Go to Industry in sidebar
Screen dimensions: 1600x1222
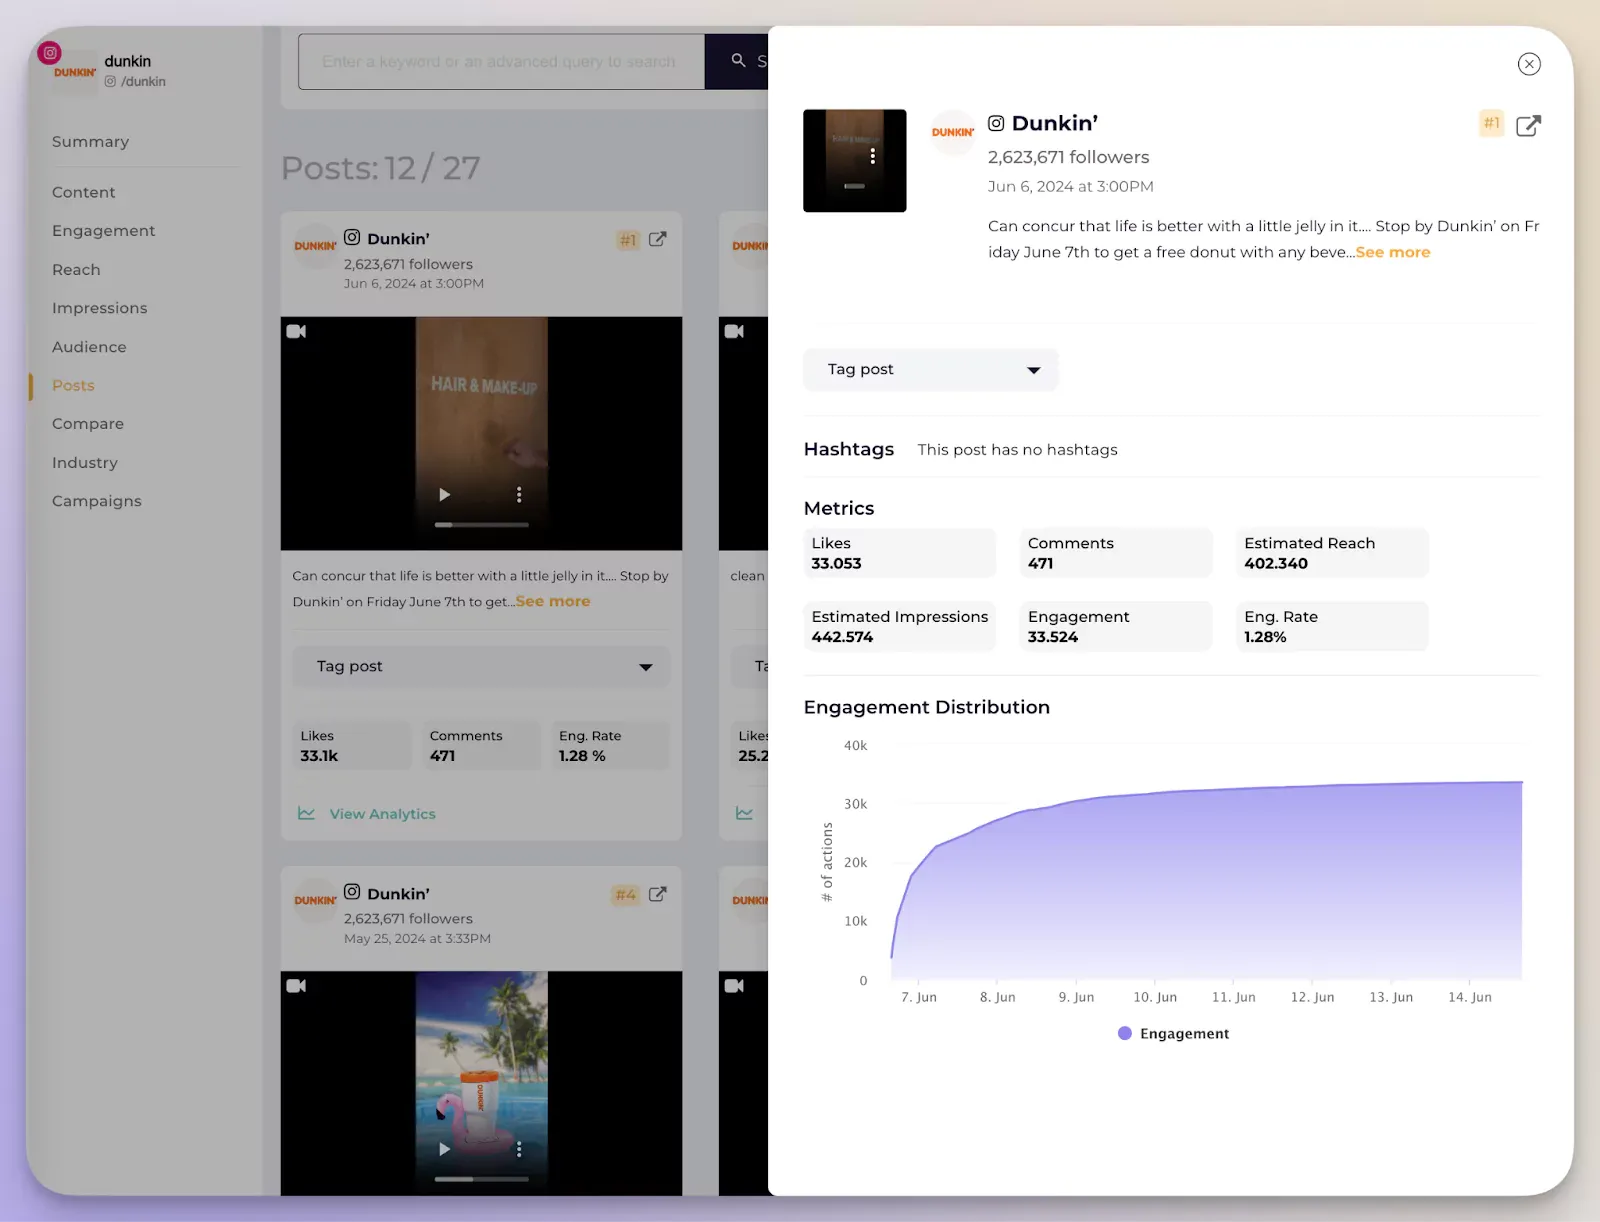click(85, 463)
